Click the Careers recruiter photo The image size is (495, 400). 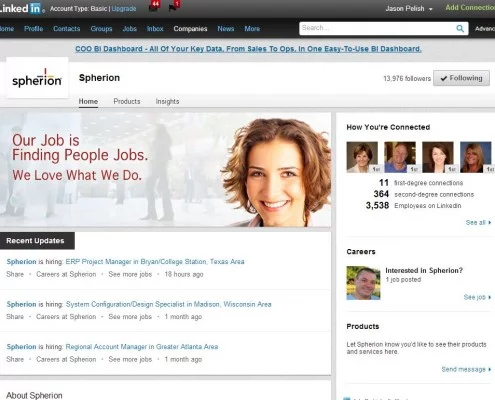click(363, 283)
